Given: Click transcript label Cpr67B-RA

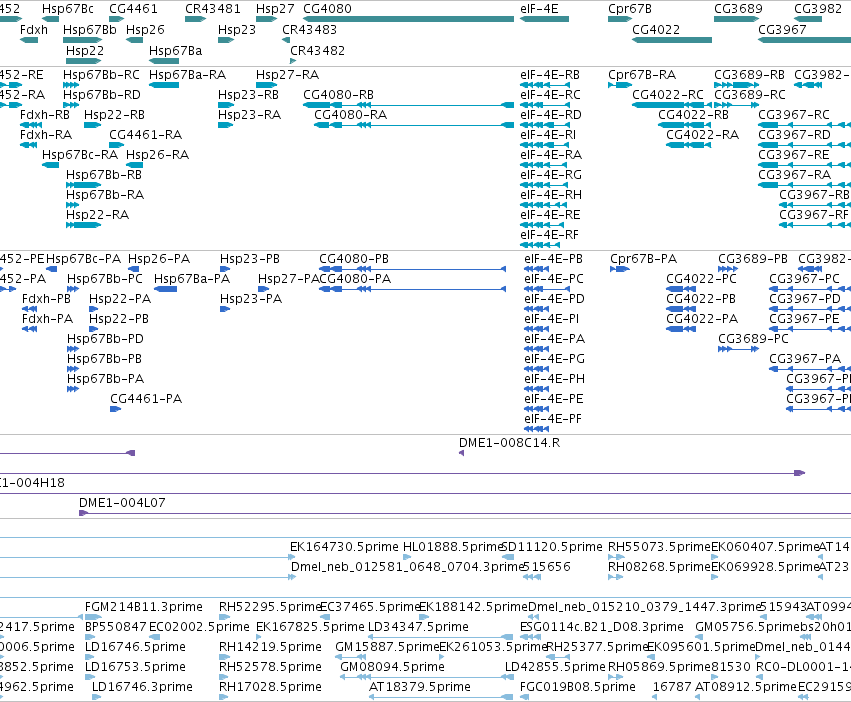Looking at the screenshot, I should [642, 75].
